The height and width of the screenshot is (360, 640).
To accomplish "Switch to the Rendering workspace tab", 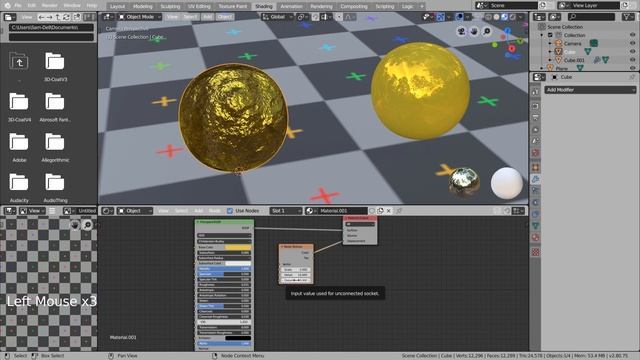I will click(x=321, y=7).
